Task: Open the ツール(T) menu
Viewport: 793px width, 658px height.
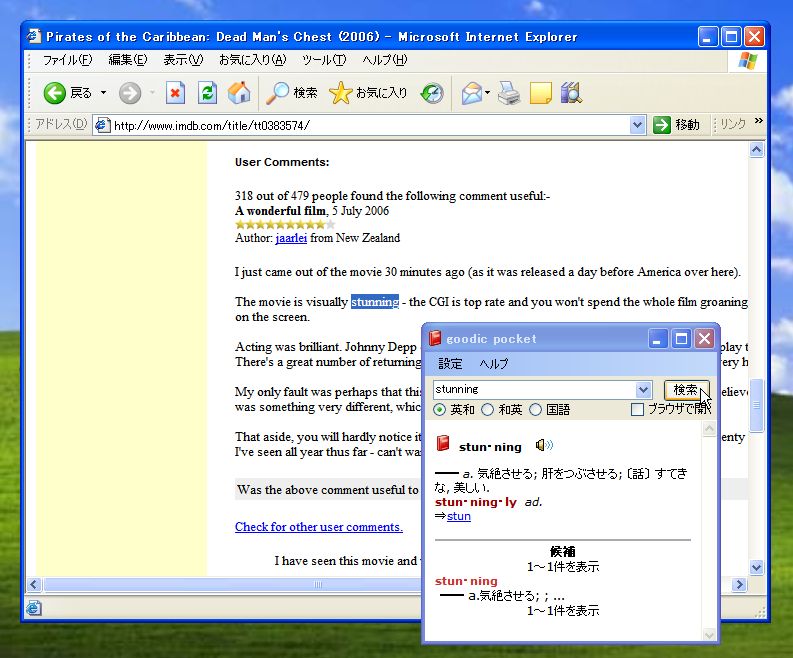Action: point(324,60)
